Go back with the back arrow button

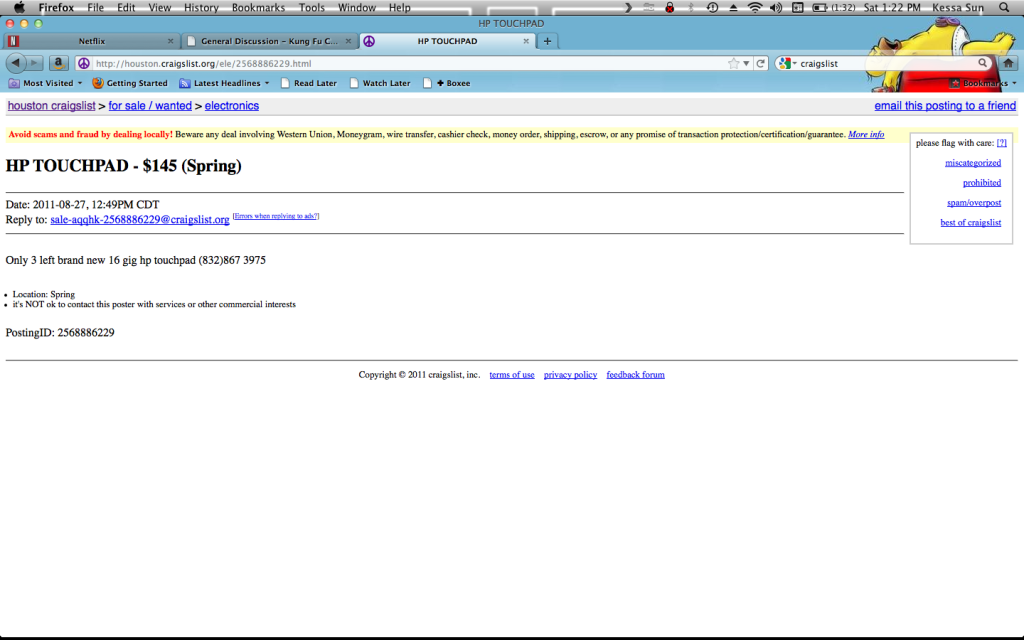[16, 63]
